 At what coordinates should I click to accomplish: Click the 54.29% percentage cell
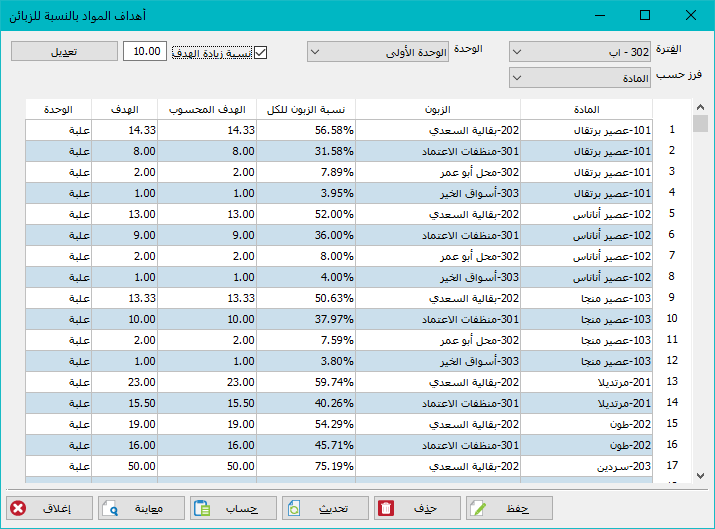click(306, 424)
